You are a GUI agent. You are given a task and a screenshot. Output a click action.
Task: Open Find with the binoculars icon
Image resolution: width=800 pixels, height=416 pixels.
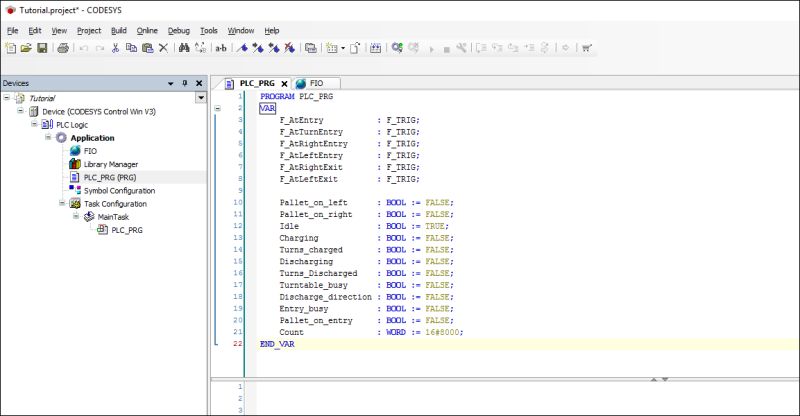[x=184, y=48]
